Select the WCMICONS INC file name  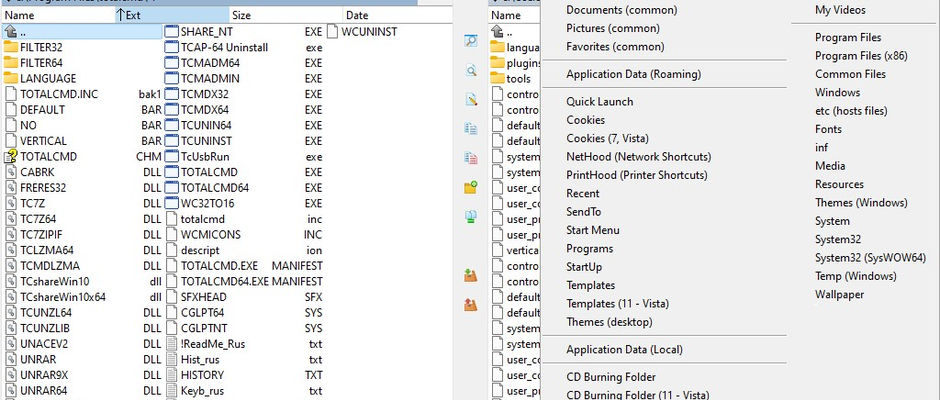[210, 234]
